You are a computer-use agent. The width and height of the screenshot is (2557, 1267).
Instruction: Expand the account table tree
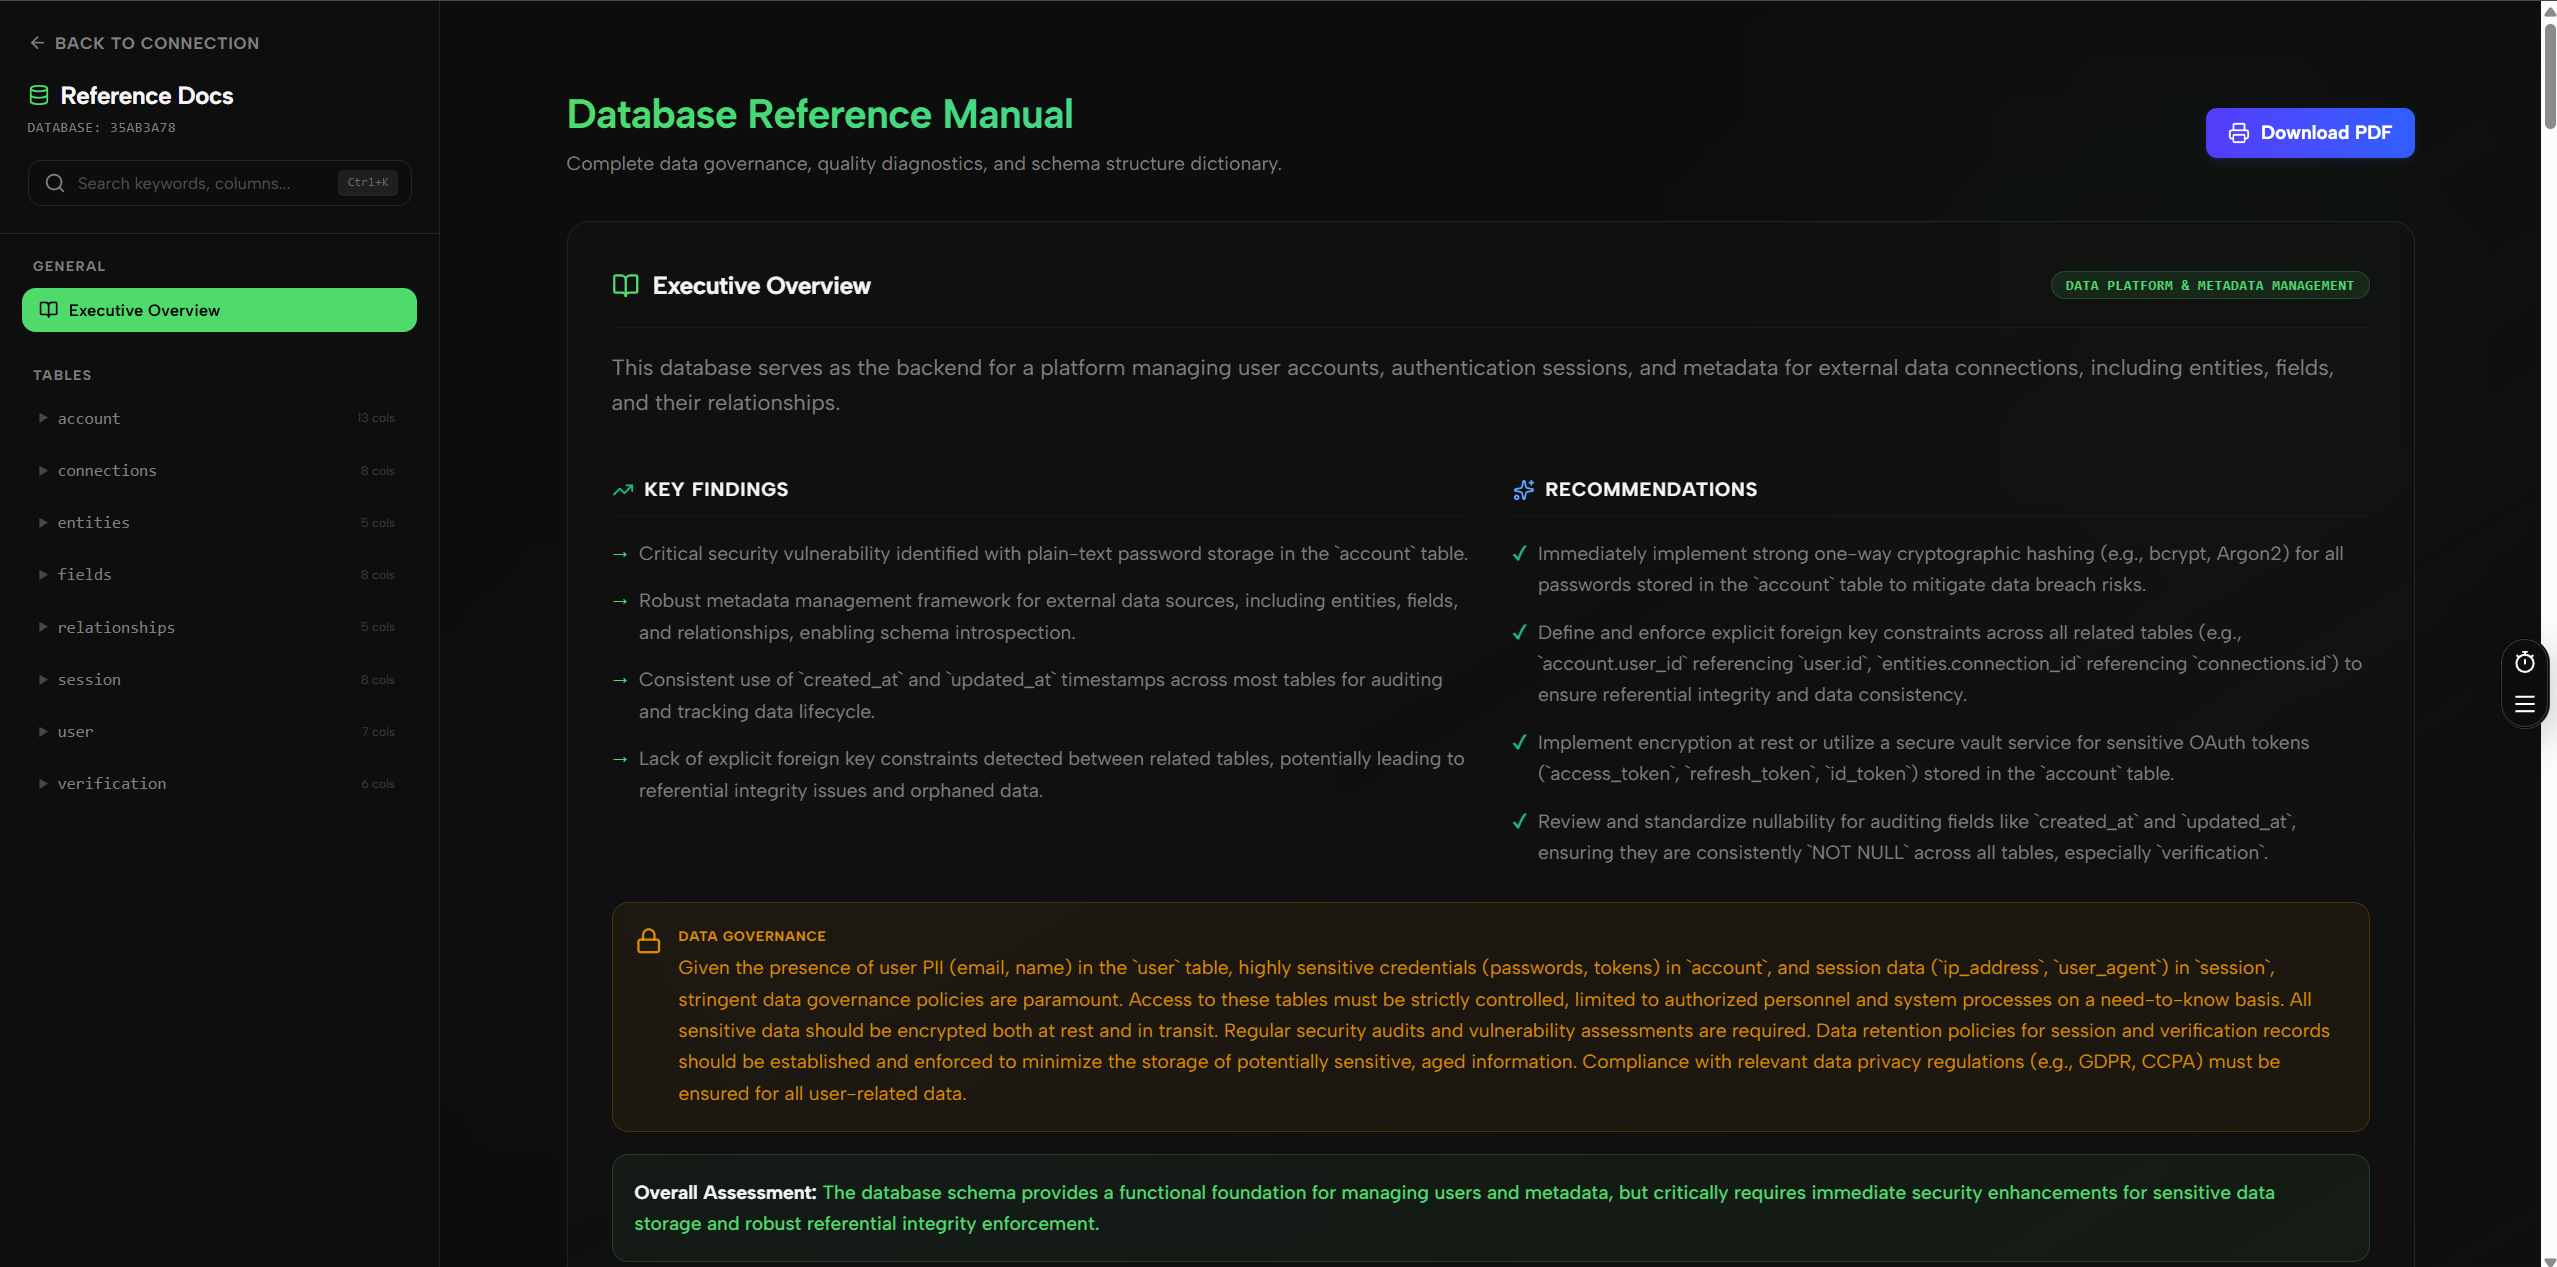(43, 418)
